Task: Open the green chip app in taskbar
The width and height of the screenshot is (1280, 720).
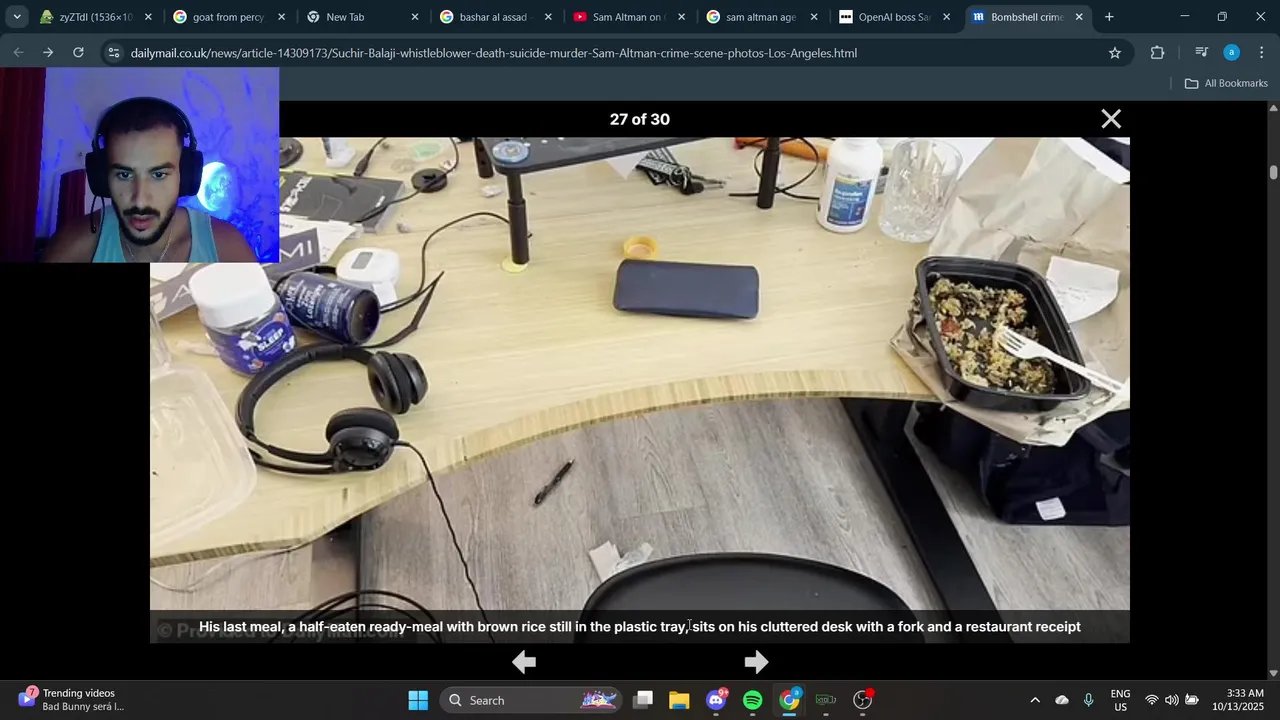Action: click(826, 700)
